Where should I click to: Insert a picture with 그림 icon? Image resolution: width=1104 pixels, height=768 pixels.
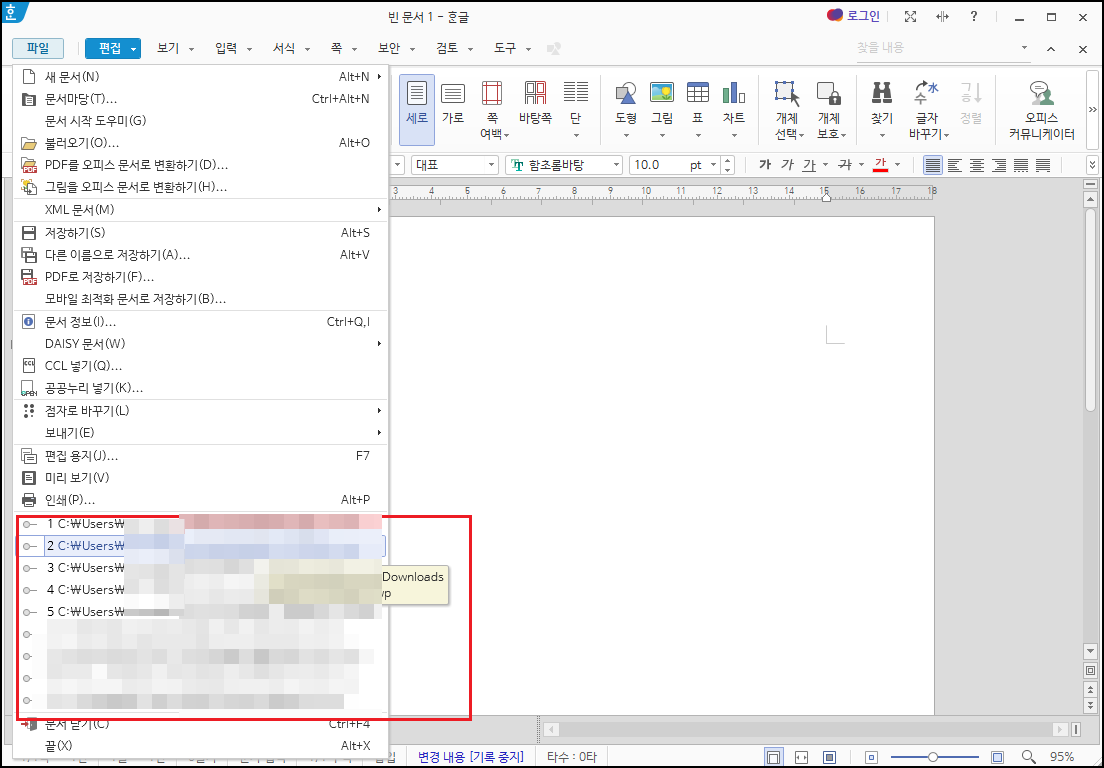point(662,109)
